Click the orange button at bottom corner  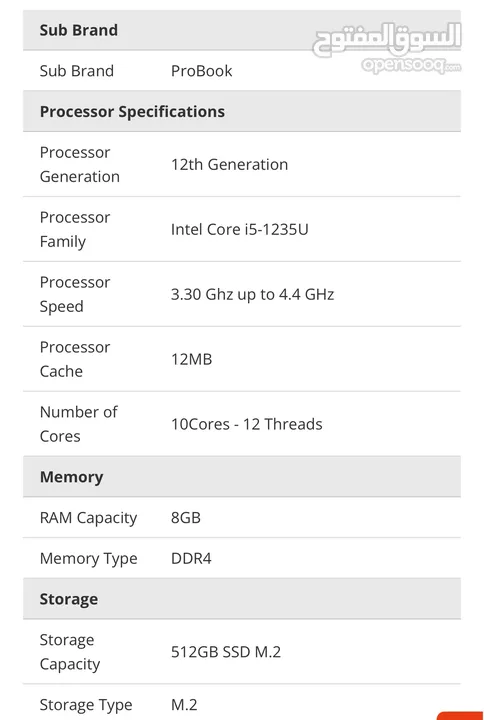[x=460, y=716]
